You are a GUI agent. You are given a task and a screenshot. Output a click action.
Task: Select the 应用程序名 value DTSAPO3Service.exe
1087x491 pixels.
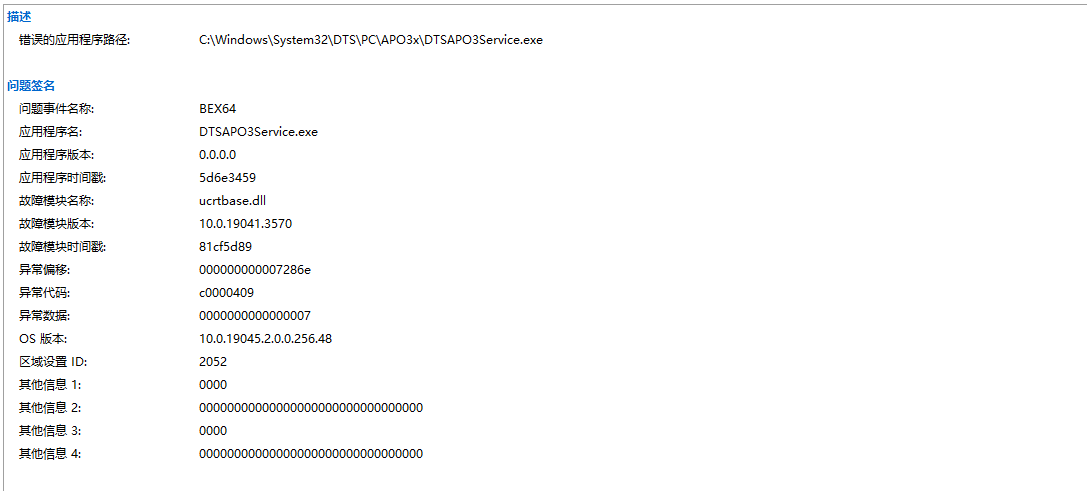coord(258,131)
